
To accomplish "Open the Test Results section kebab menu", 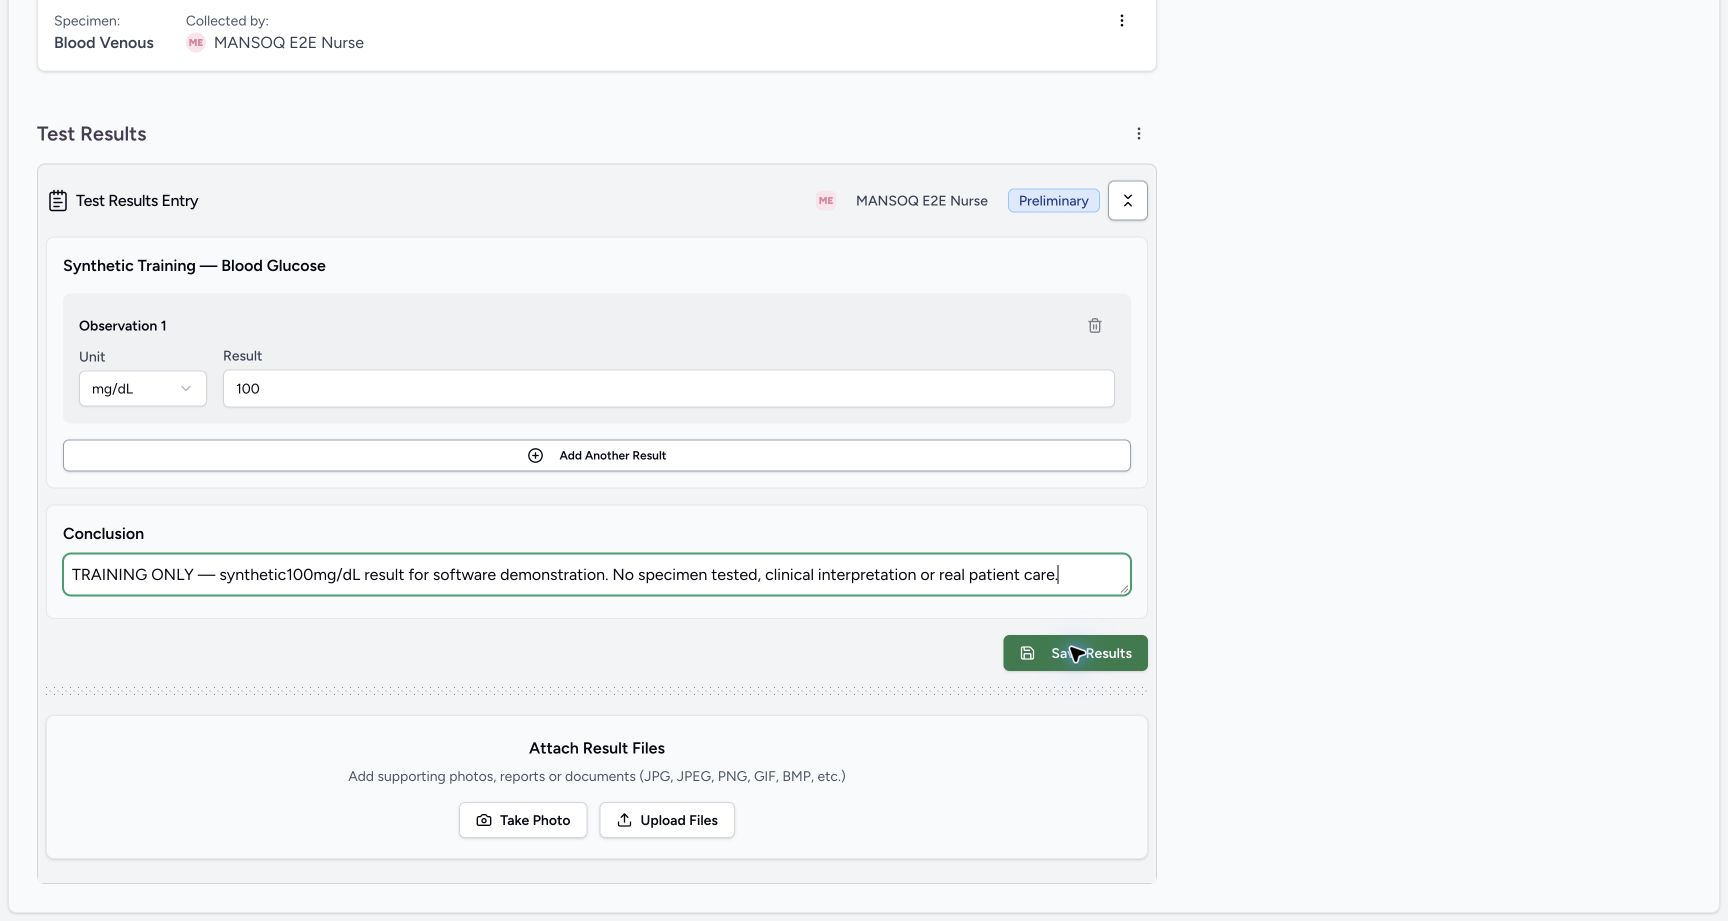I will 1139,134.
